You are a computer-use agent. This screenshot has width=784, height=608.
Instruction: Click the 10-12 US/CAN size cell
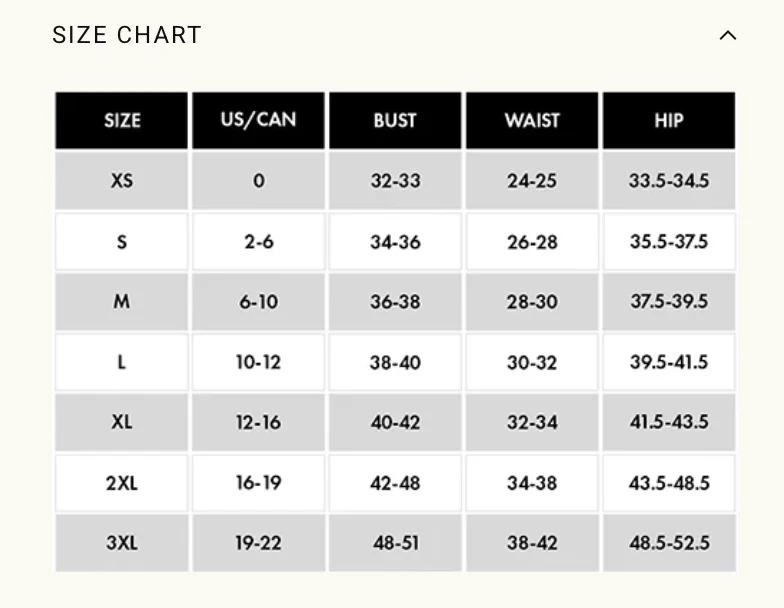[x=258, y=362]
